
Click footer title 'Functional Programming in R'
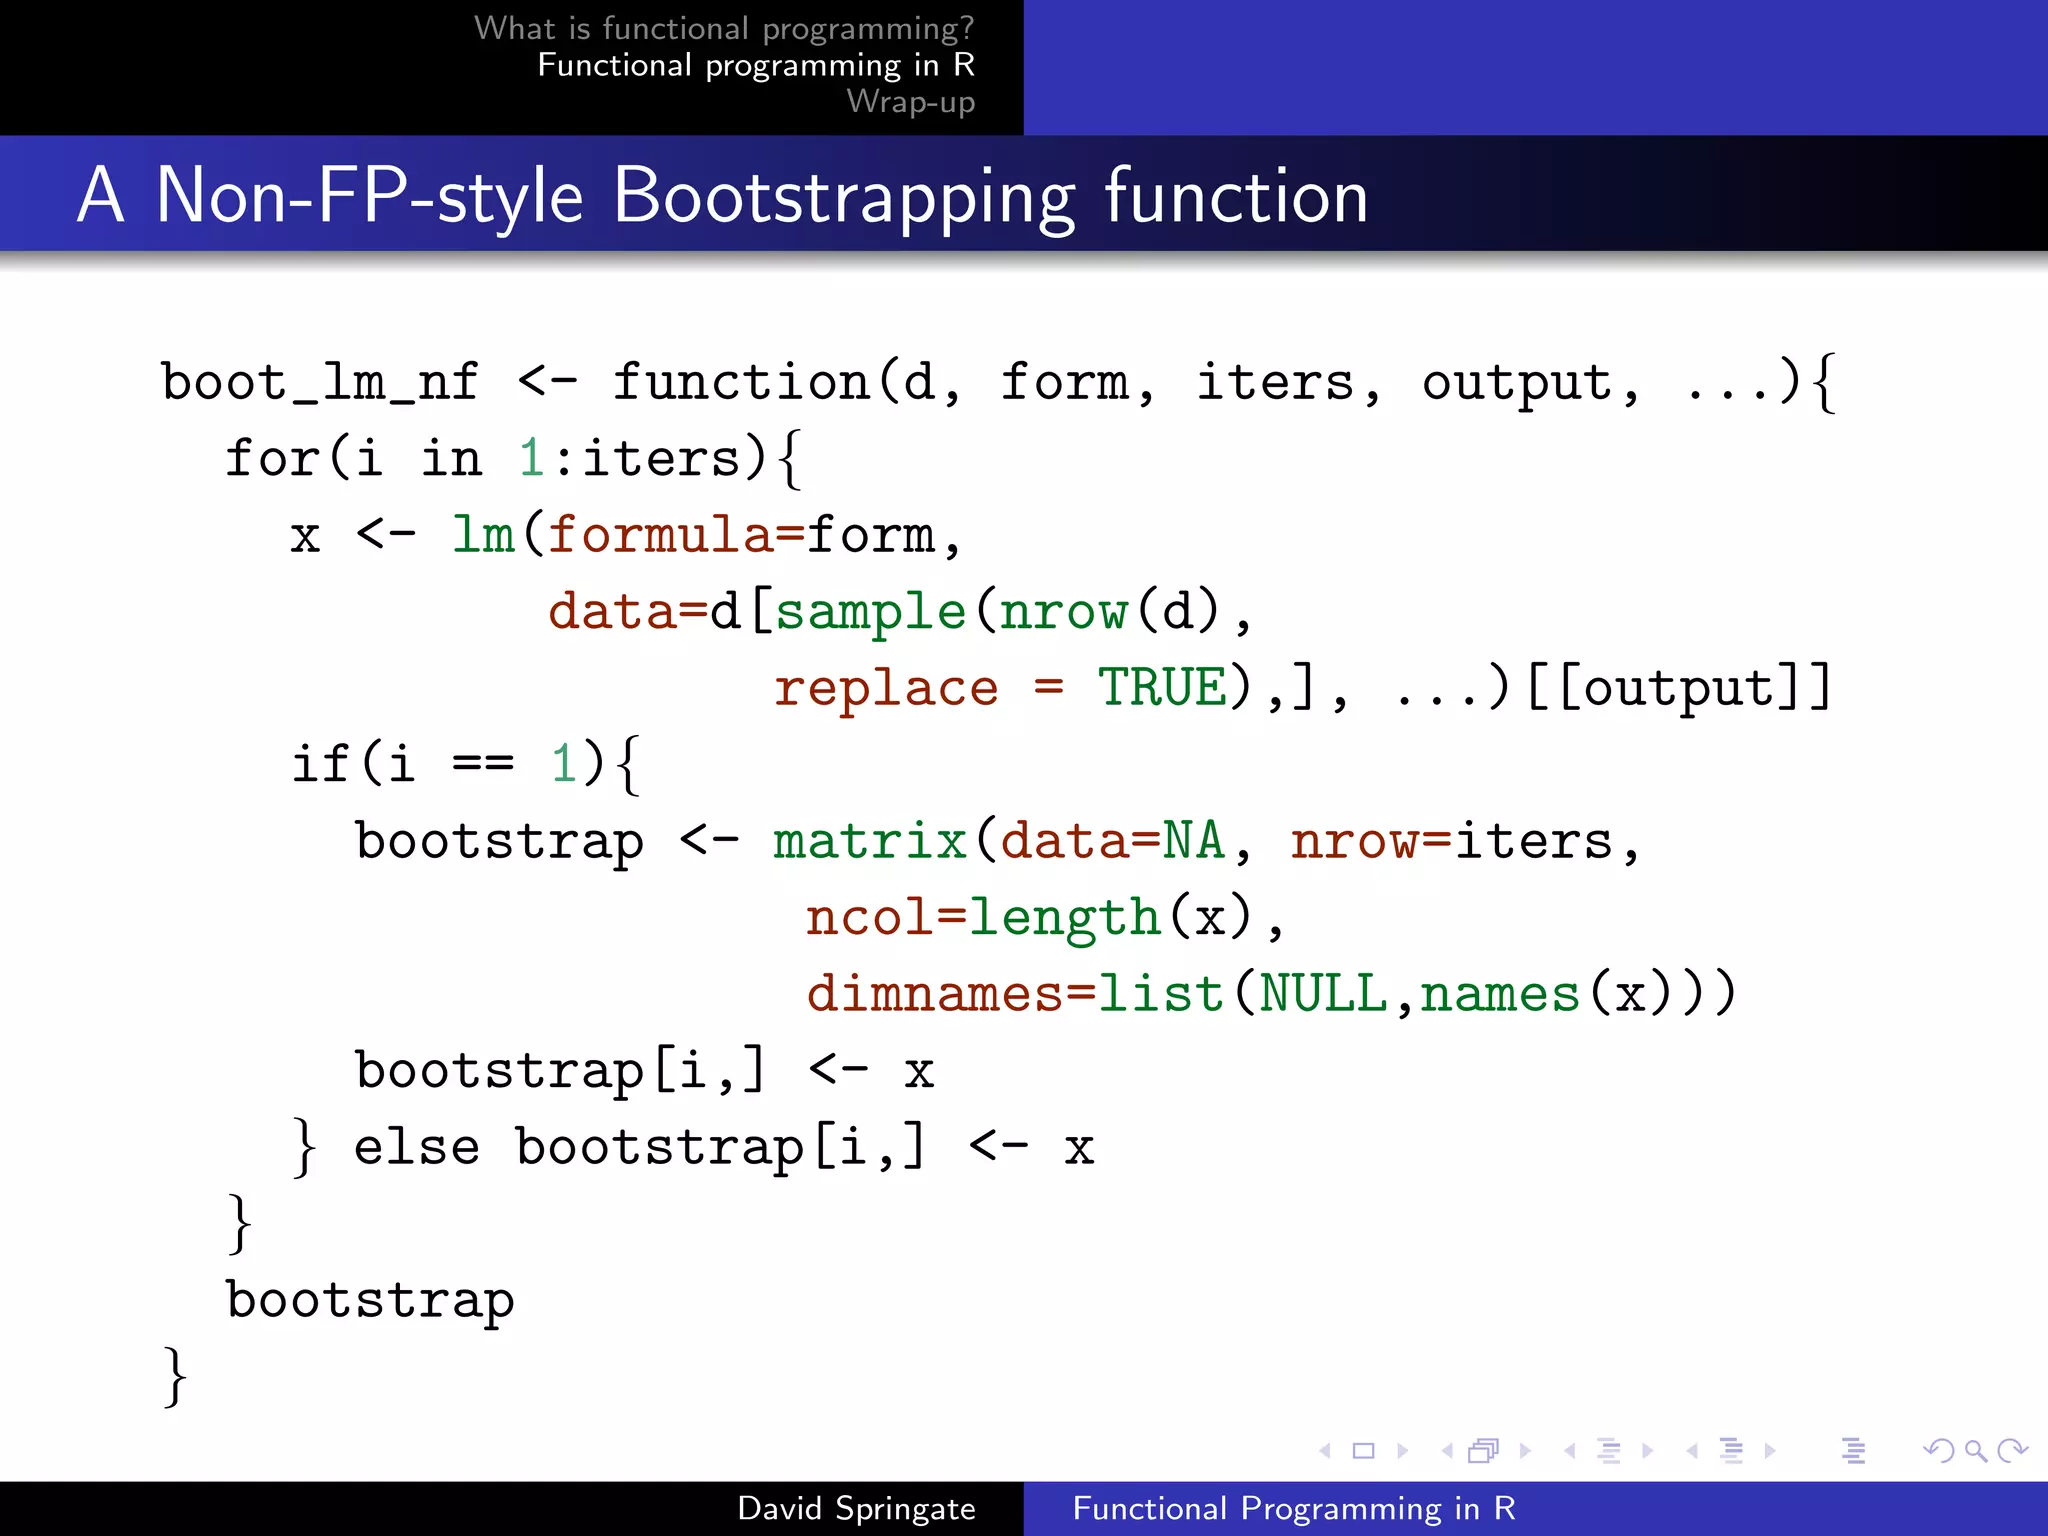pos(1294,1508)
